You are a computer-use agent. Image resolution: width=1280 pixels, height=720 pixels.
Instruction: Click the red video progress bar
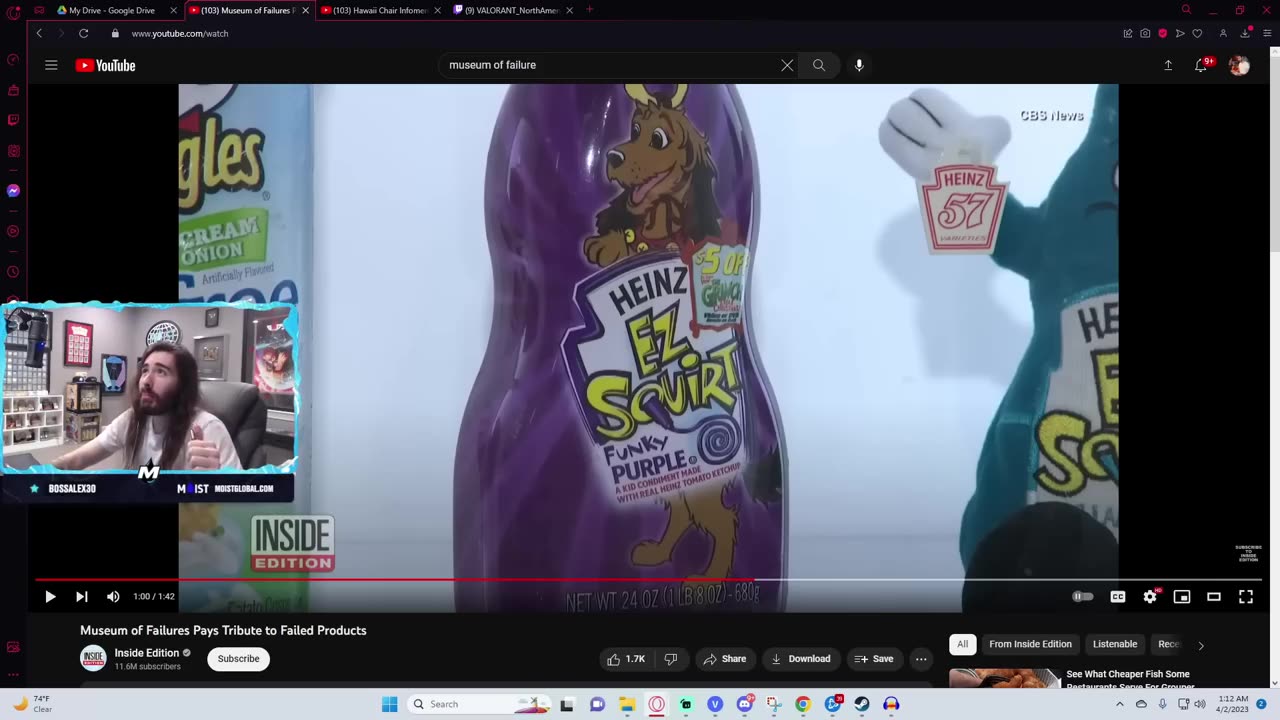(648, 579)
